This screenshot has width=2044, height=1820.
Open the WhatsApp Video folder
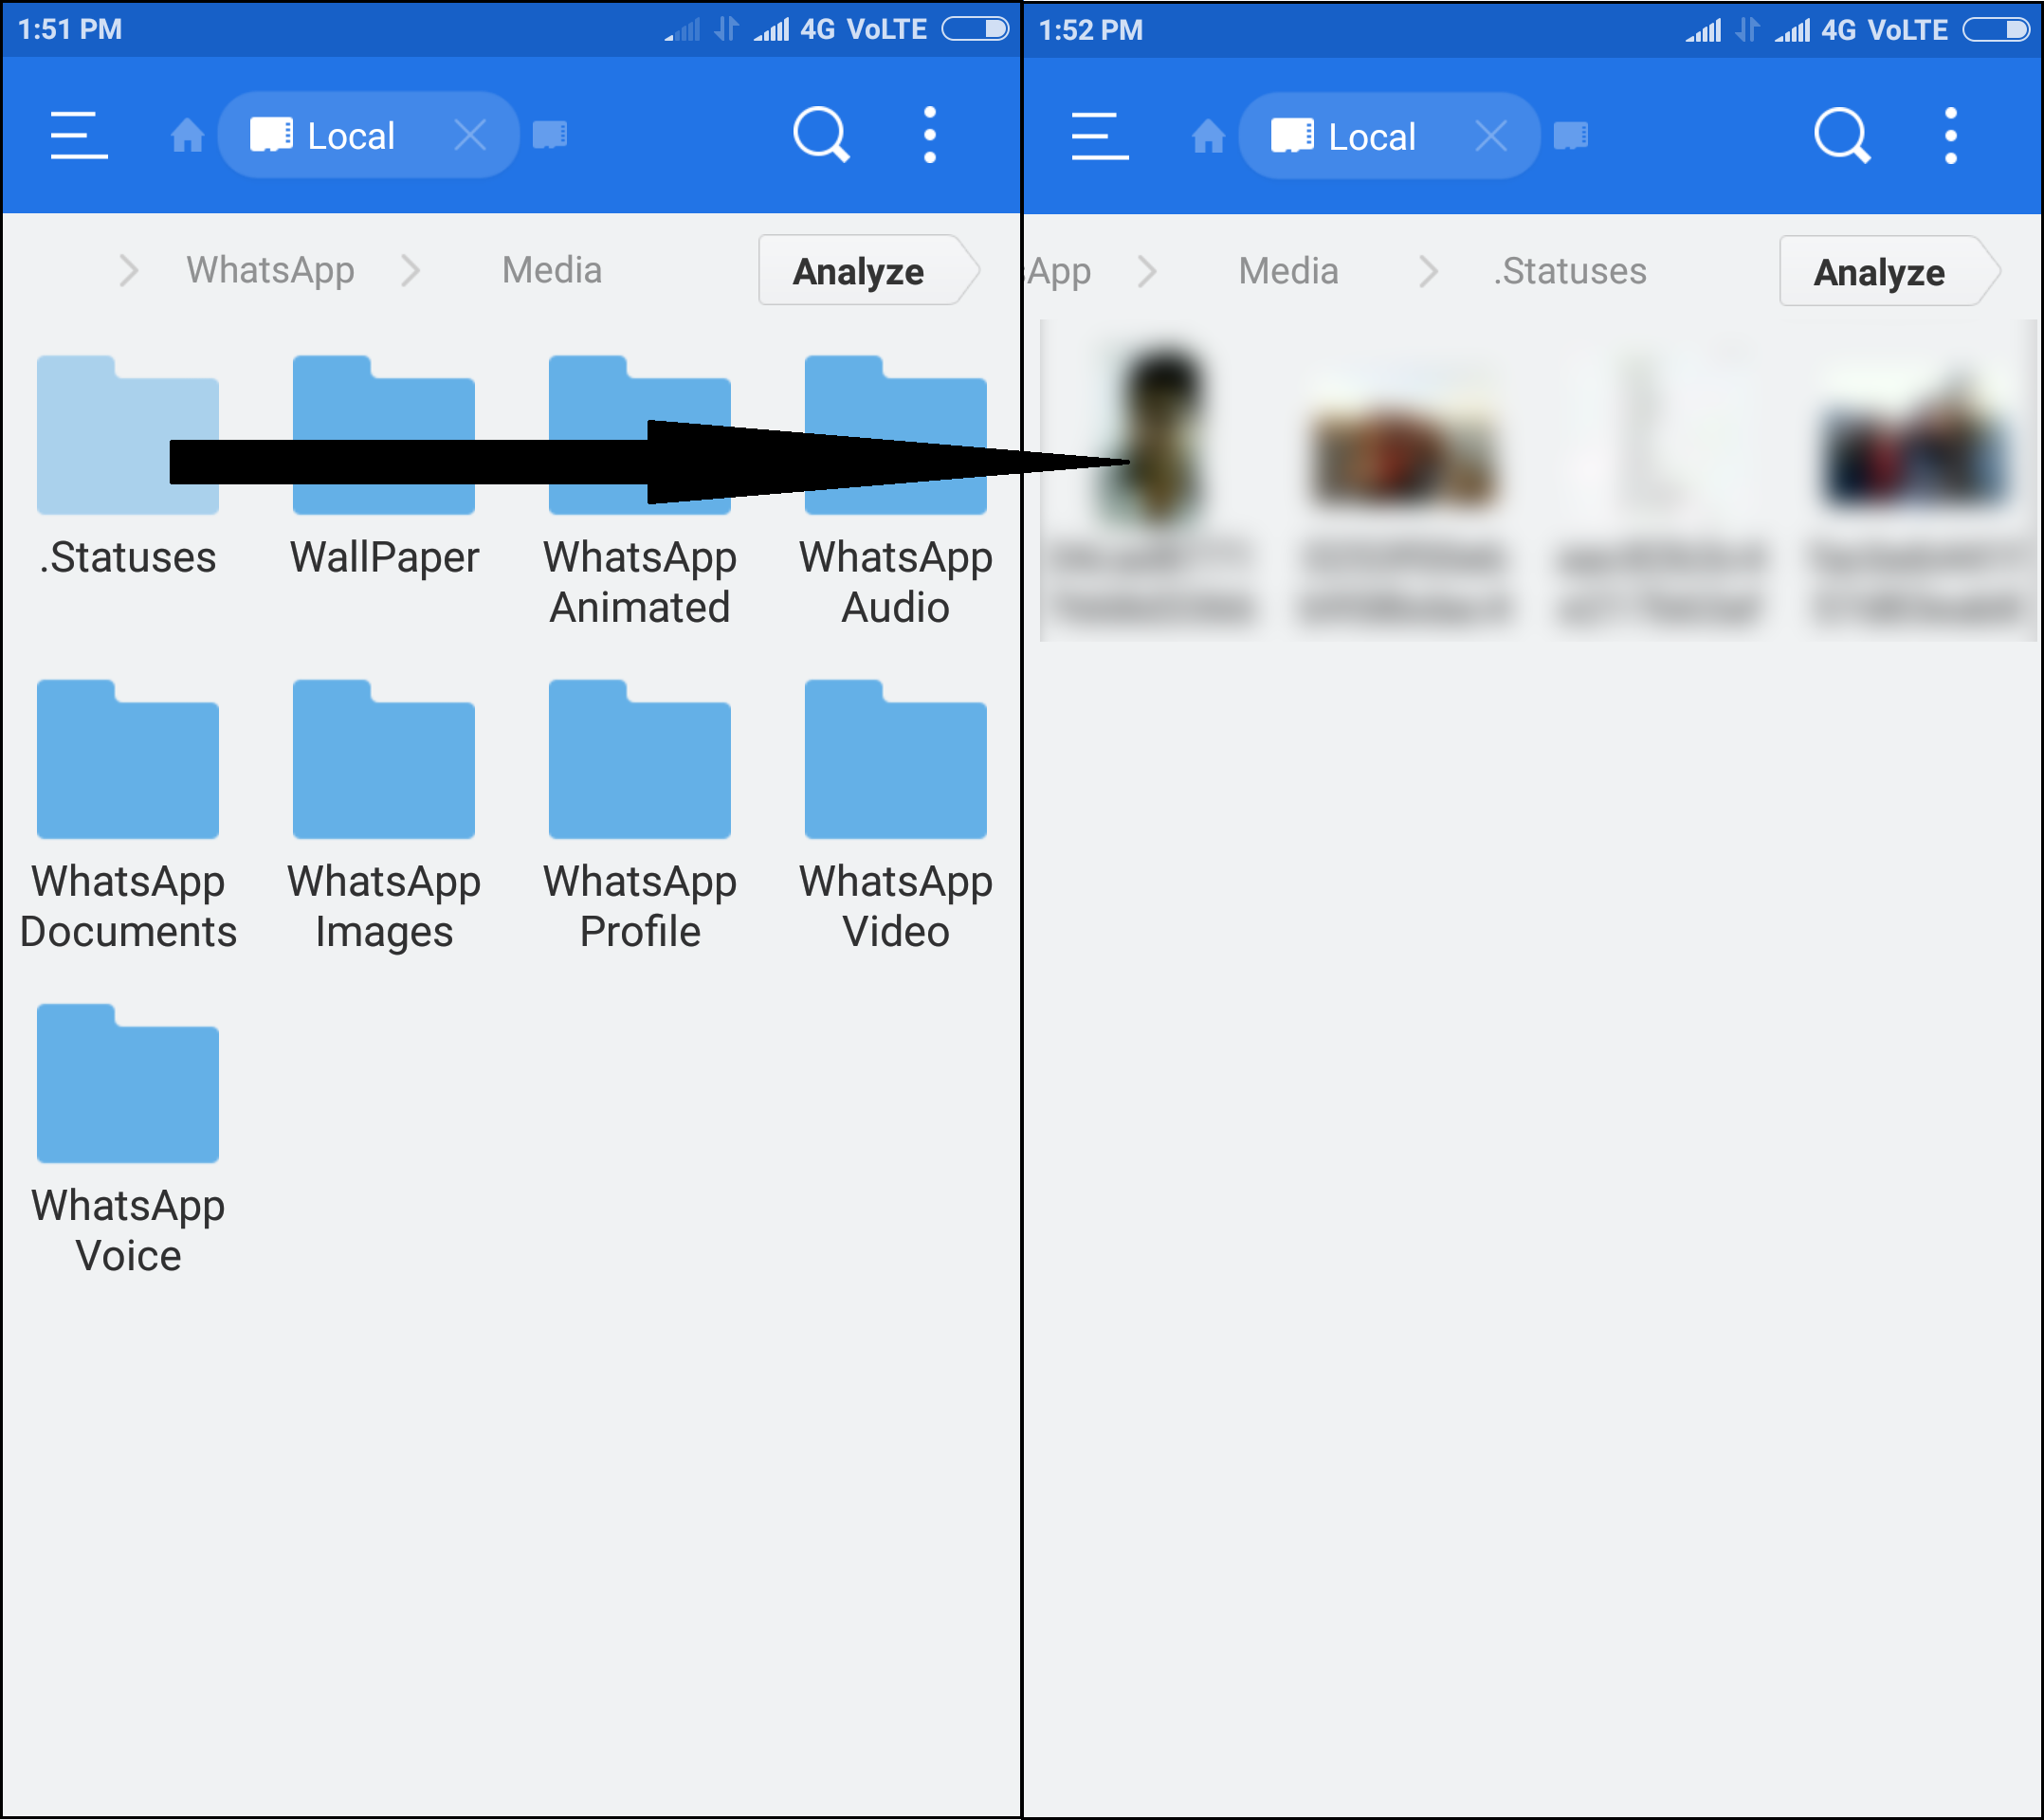896,817
